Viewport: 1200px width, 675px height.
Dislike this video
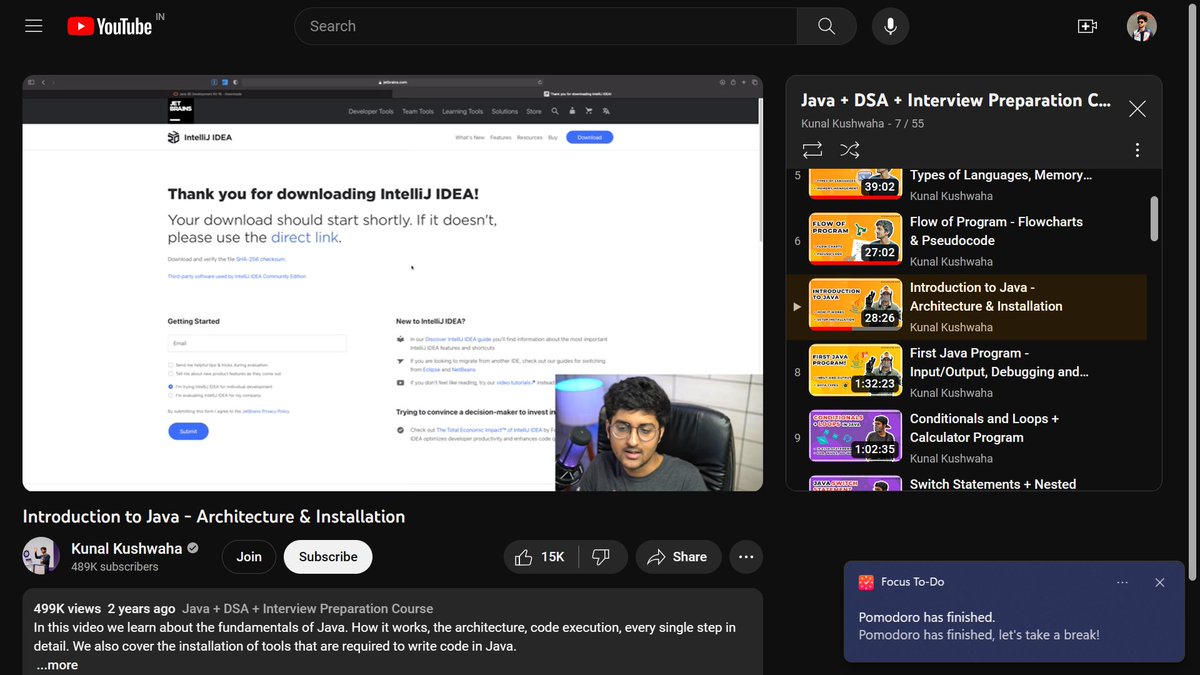601,557
